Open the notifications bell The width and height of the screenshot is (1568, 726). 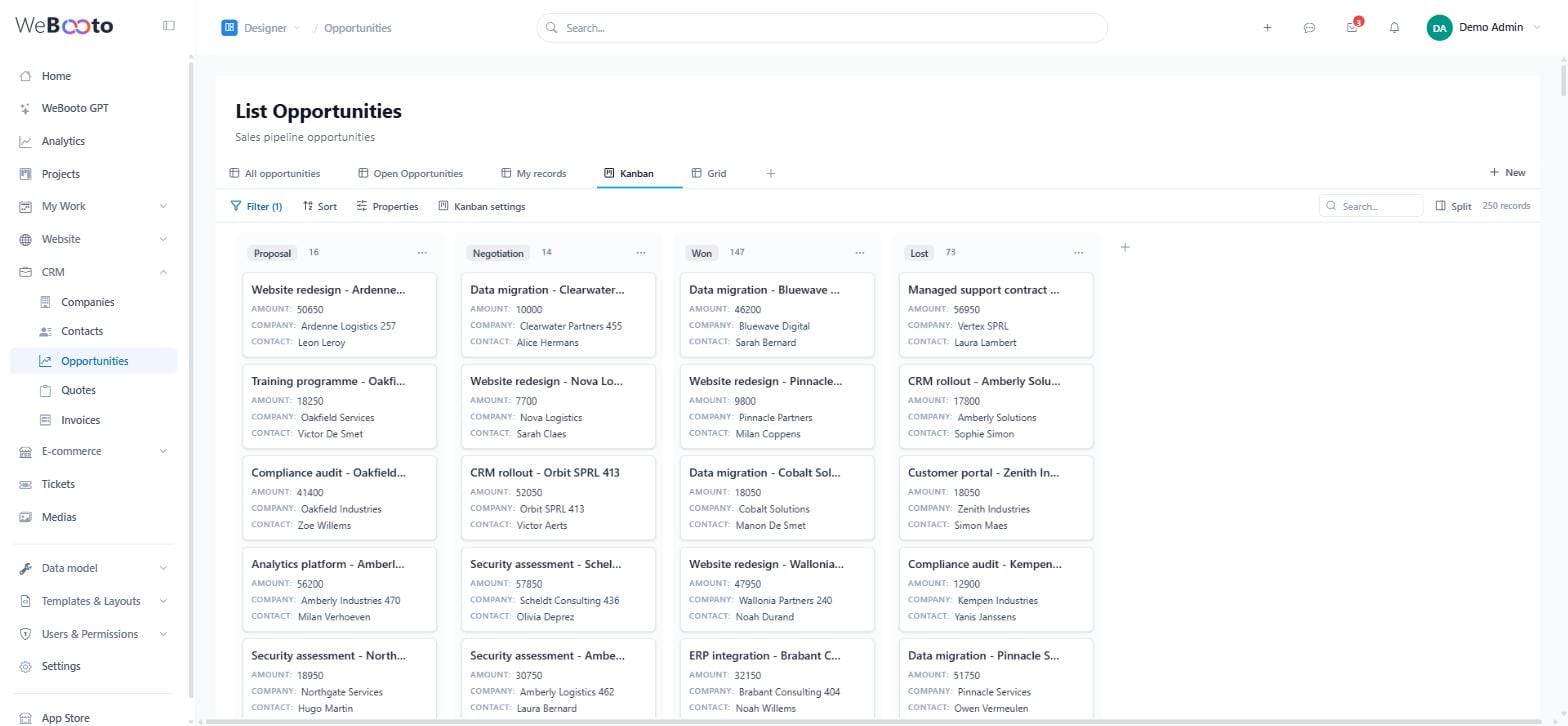1394,28
